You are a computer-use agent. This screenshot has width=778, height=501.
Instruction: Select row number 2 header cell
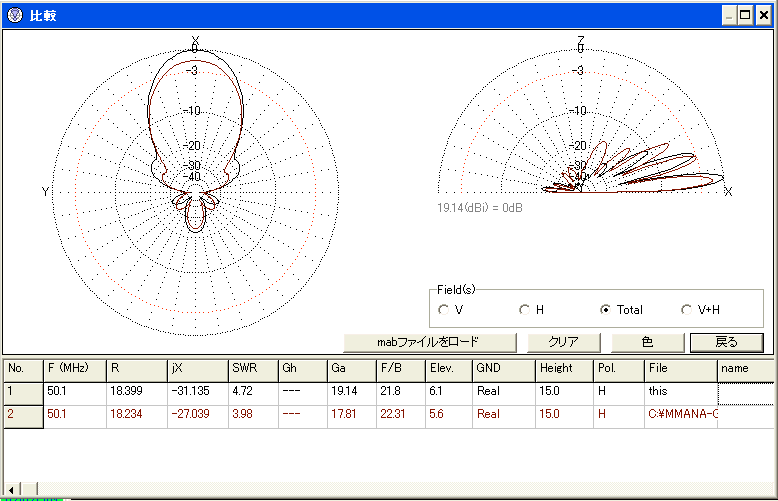point(23,416)
